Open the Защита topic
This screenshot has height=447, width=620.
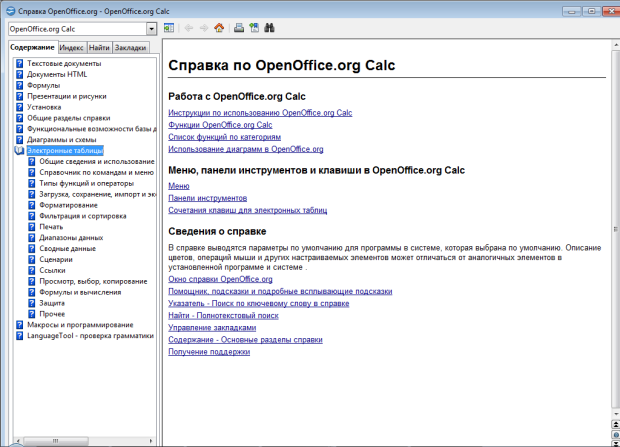(x=52, y=303)
